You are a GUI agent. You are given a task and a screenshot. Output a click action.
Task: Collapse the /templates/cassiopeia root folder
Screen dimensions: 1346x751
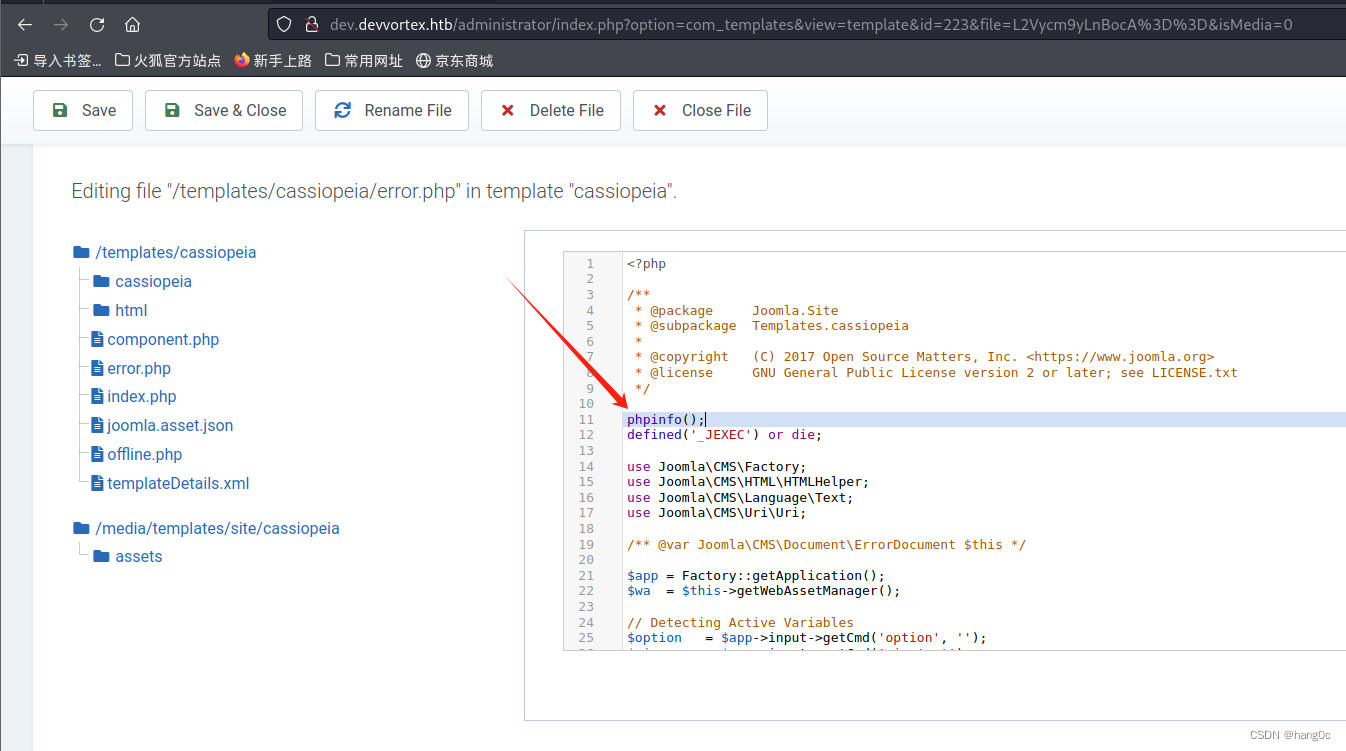tap(165, 252)
